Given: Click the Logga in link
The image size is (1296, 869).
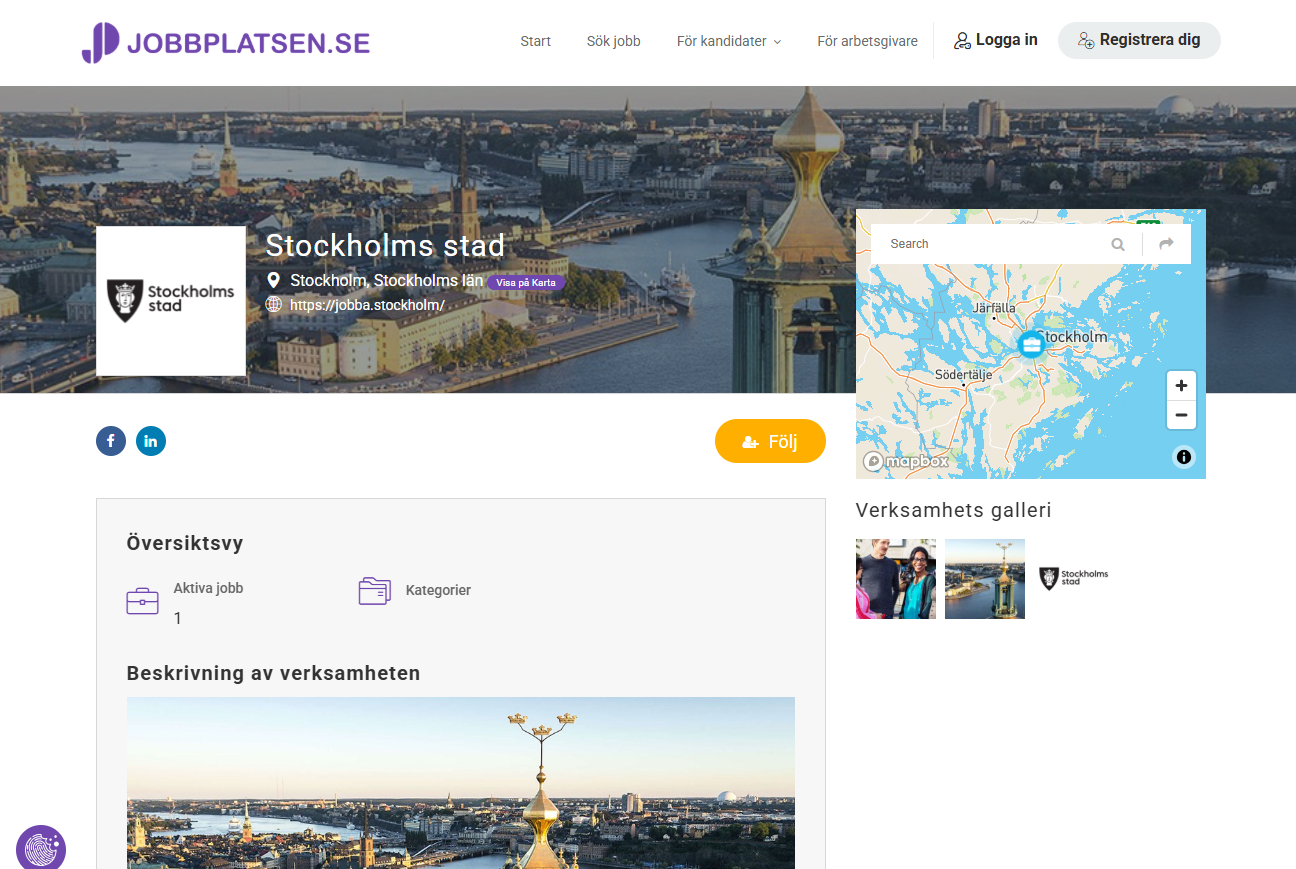Looking at the screenshot, I should (995, 40).
